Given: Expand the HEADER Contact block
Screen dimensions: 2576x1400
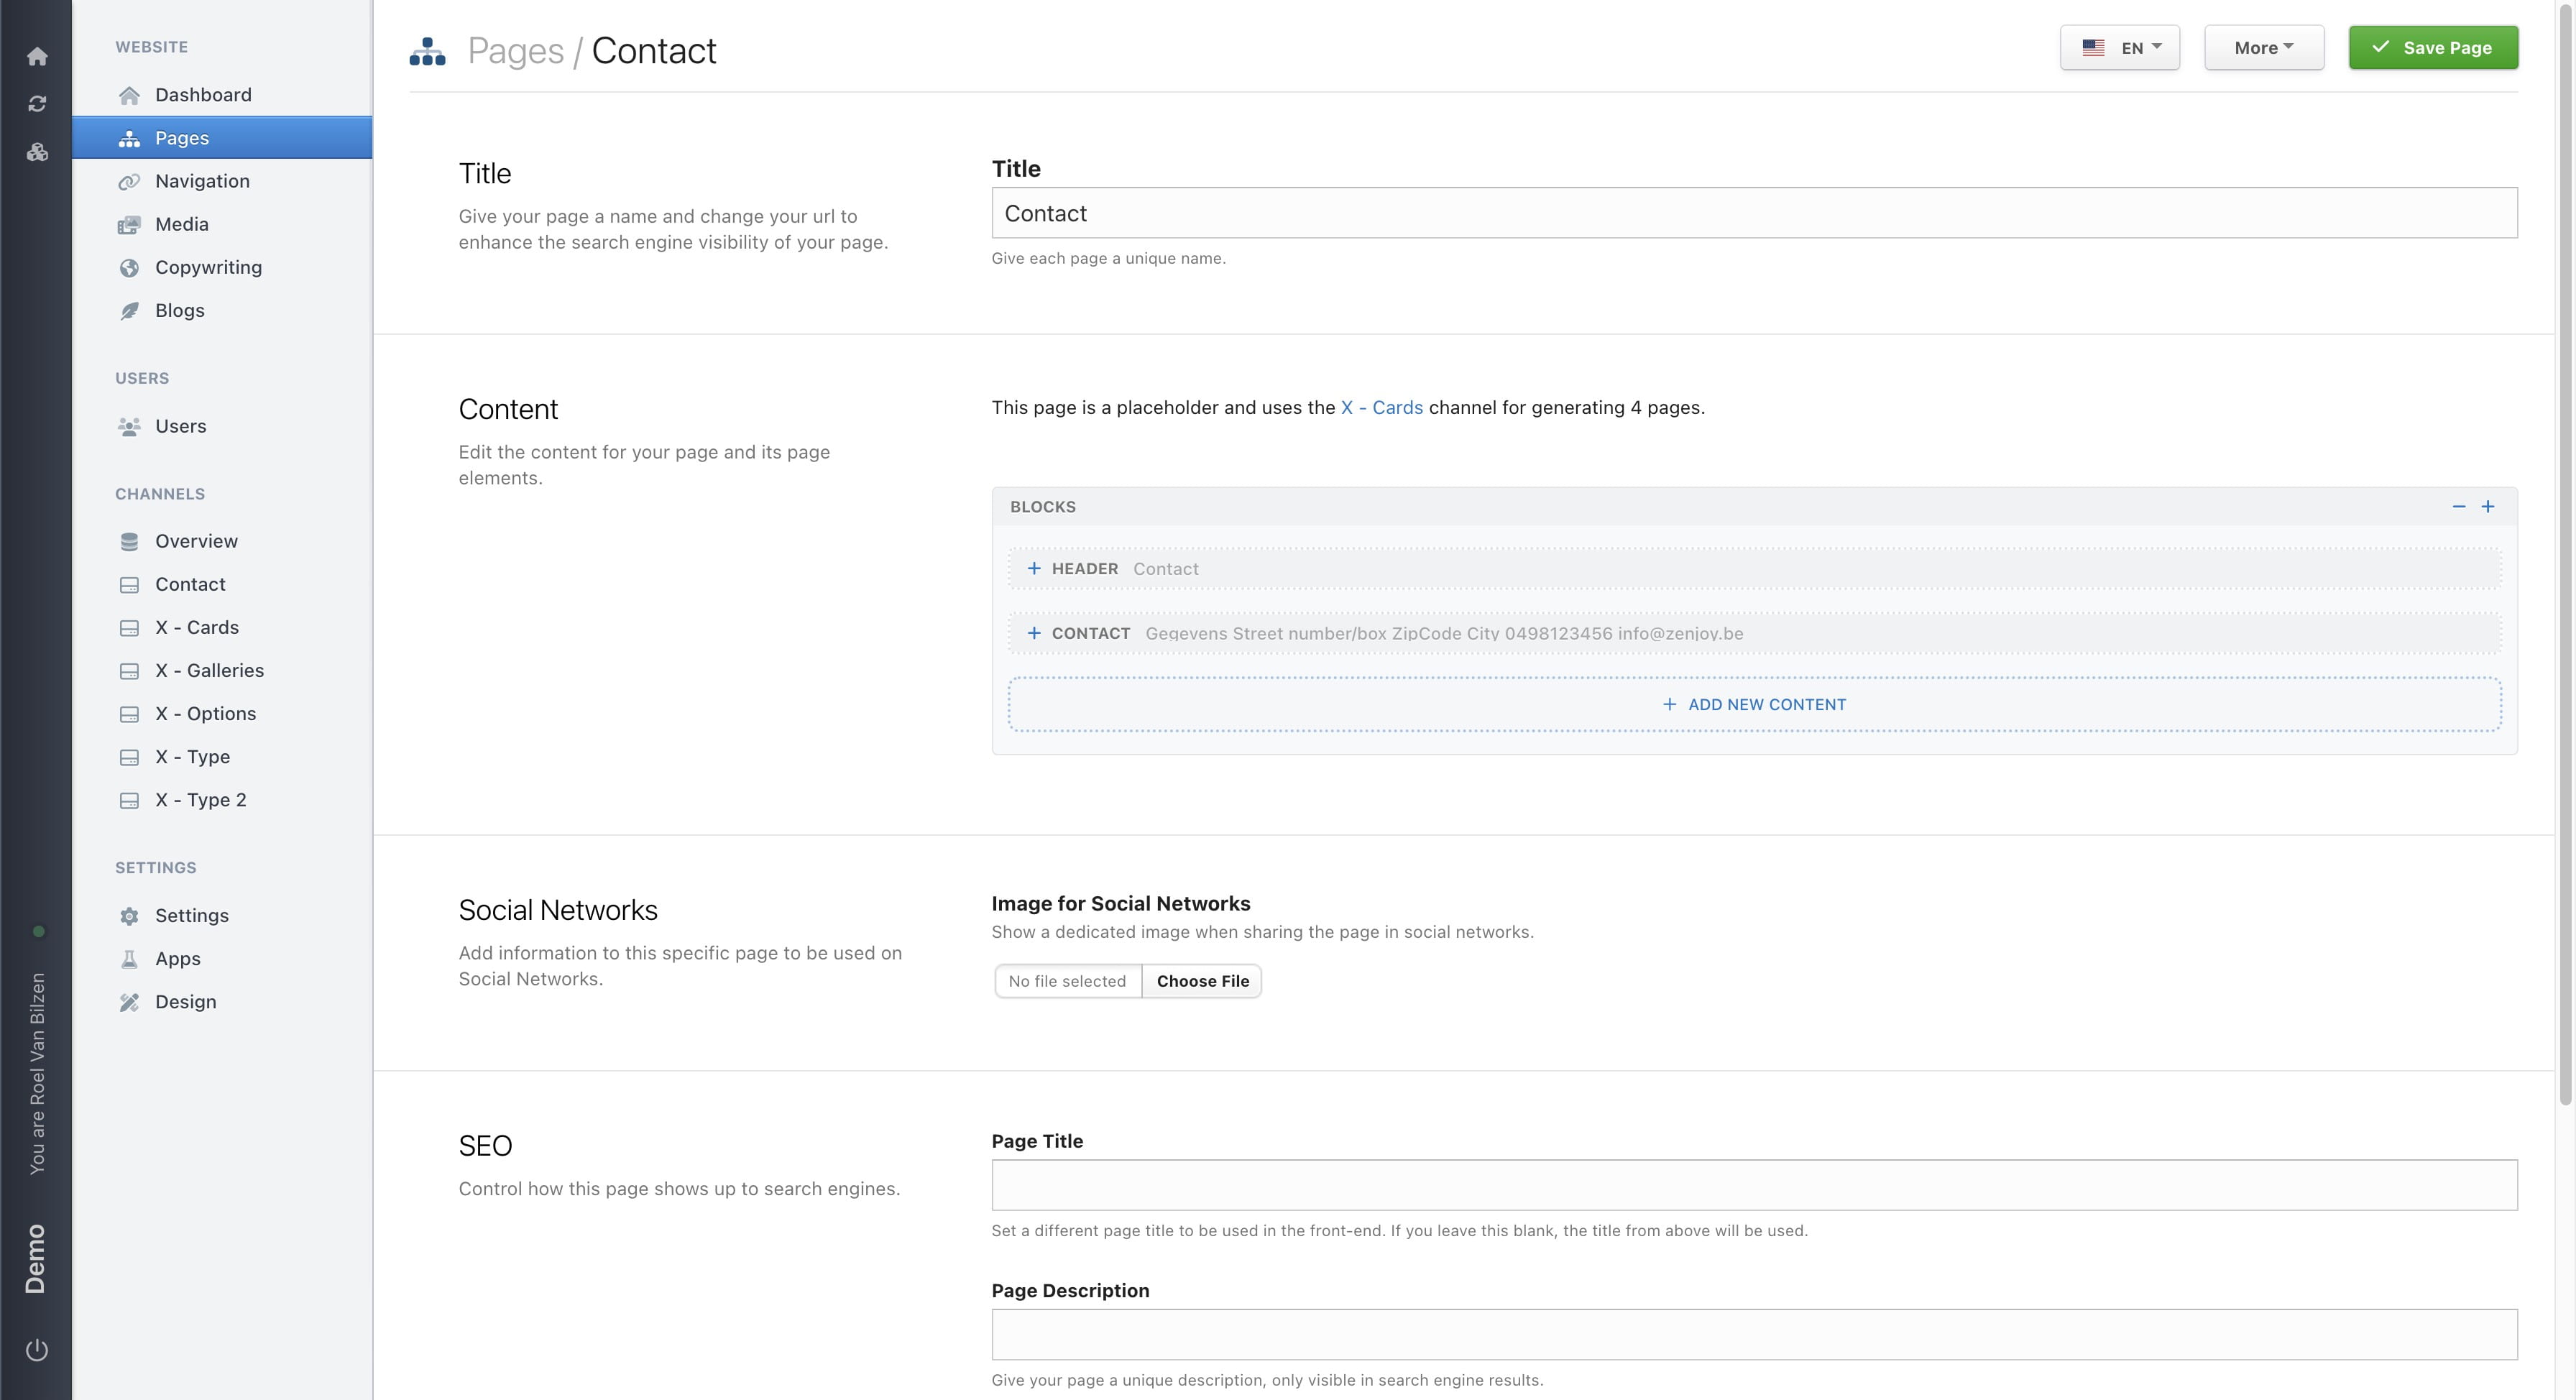Looking at the screenshot, I should (1035, 568).
